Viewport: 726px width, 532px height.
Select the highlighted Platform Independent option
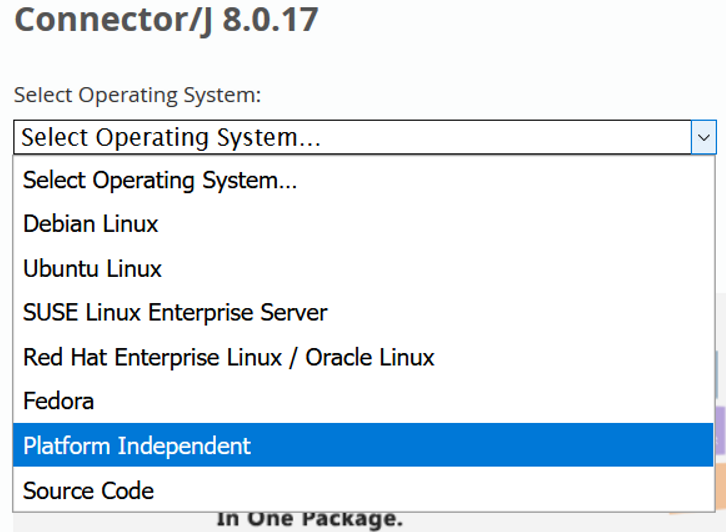coord(363,445)
